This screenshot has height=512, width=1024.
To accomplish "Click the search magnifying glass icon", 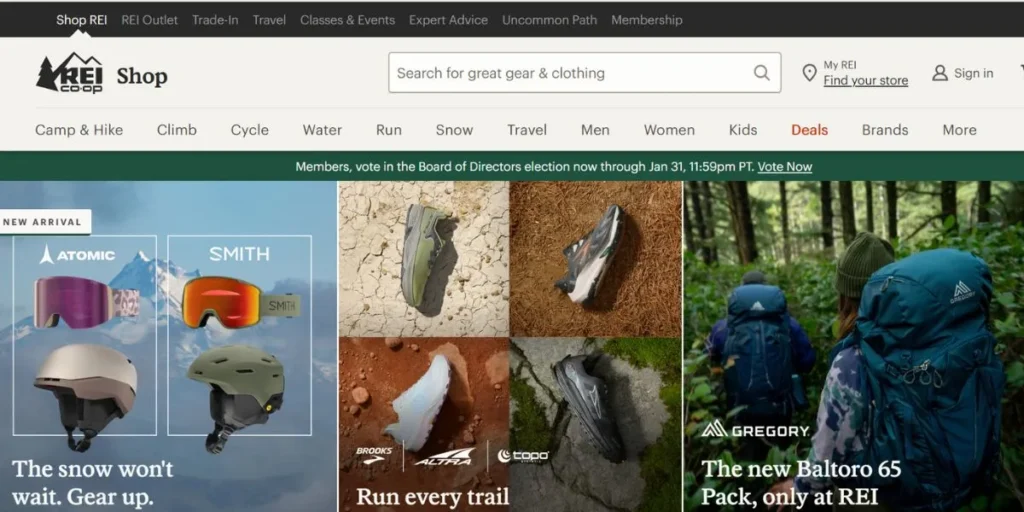I will pos(762,73).
